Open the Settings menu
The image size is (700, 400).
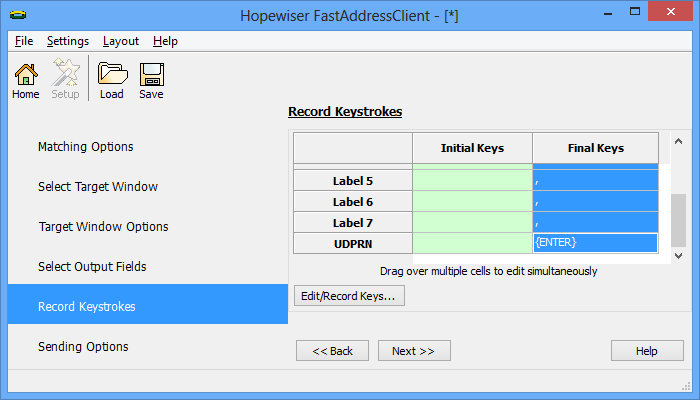(x=68, y=41)
